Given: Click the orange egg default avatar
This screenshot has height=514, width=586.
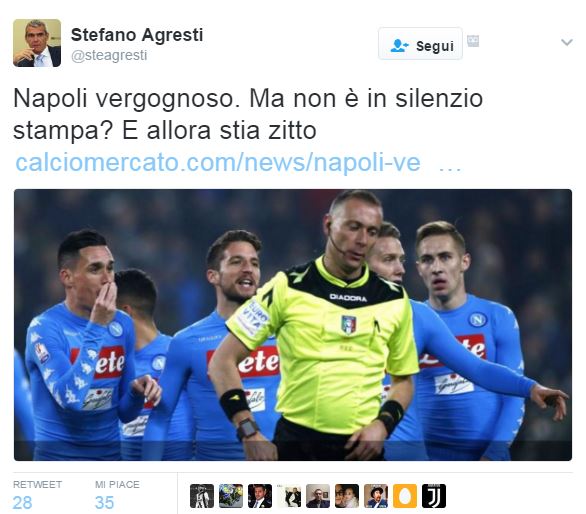Looking at the screenshot, I should pos(405,496).
